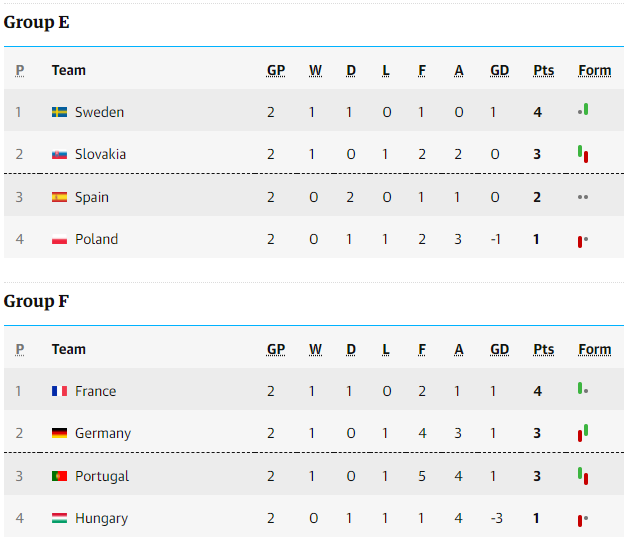The width and height of the screenshot is (627, 547).
Task: Click the Portugal flag icon
Action: [59, 476]
